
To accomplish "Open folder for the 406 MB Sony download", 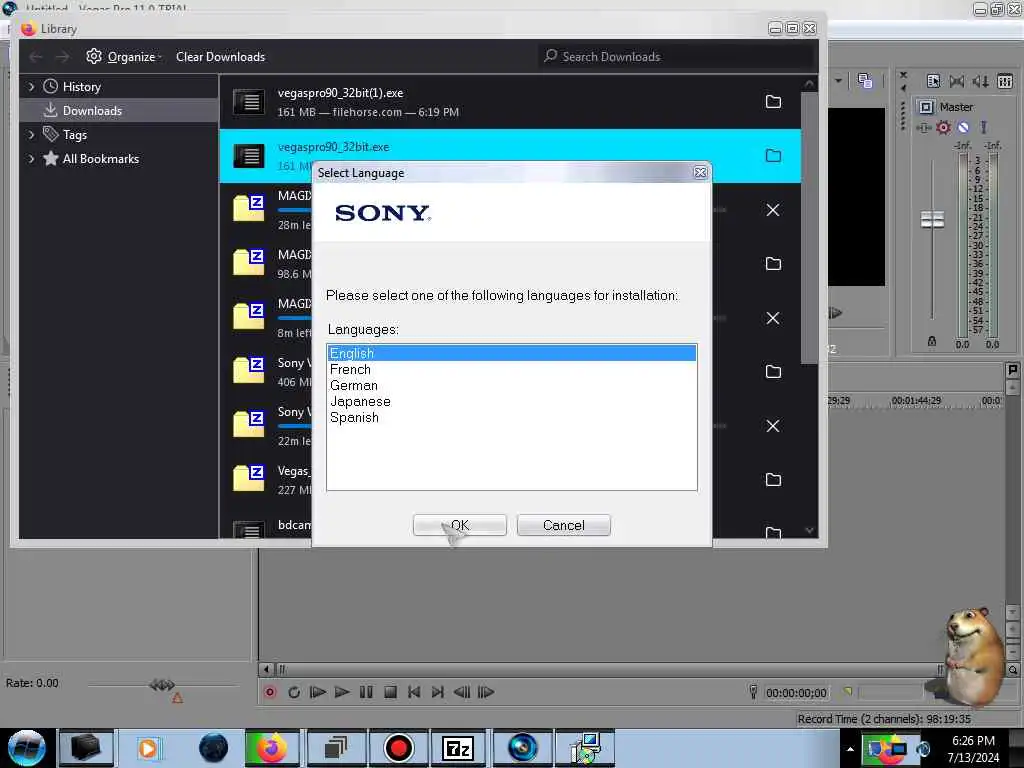I will point(773,371).
